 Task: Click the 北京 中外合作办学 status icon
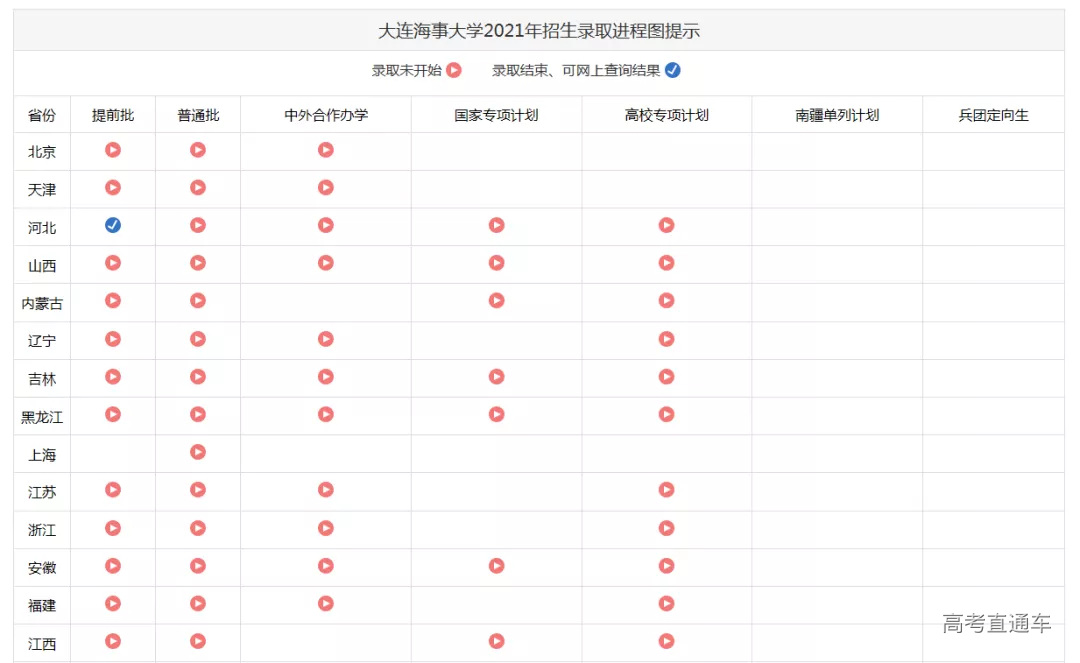[x=326, y=149]
